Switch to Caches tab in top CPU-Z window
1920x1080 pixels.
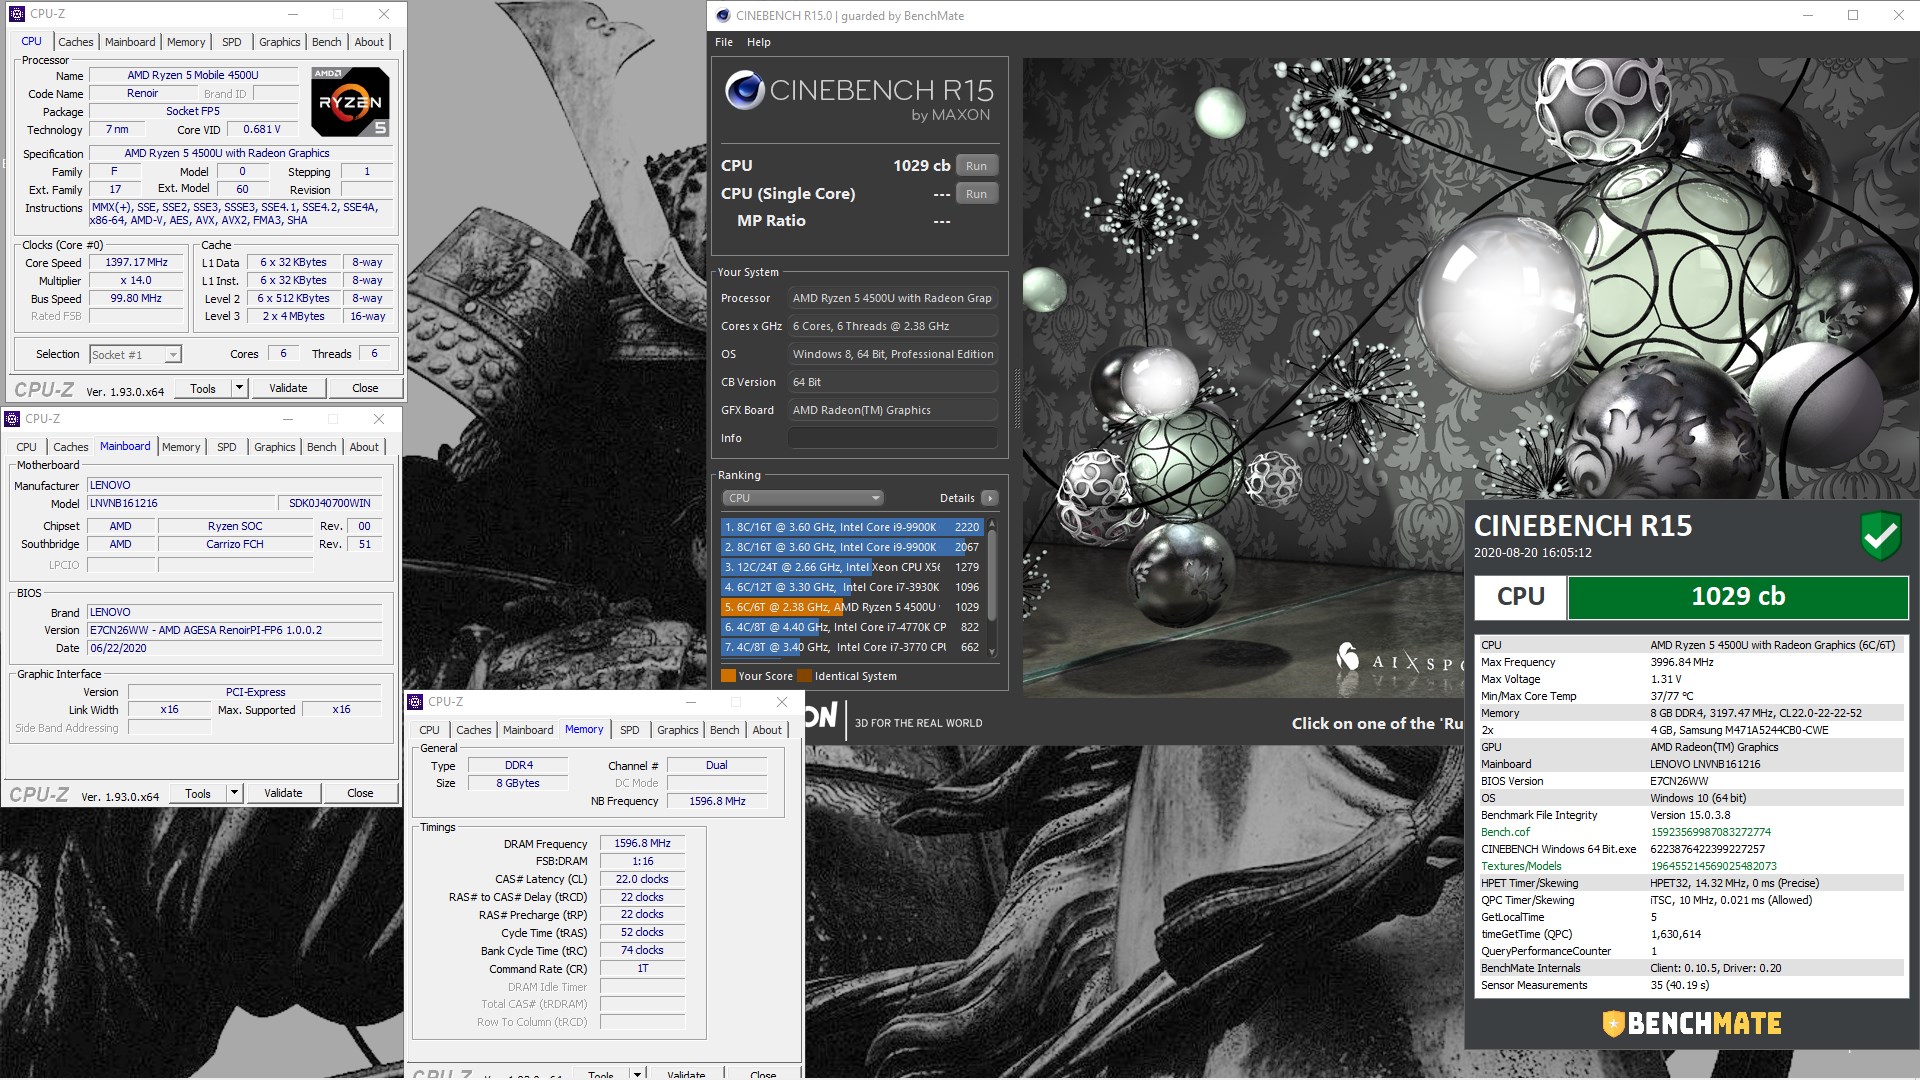tap(76, 42)
